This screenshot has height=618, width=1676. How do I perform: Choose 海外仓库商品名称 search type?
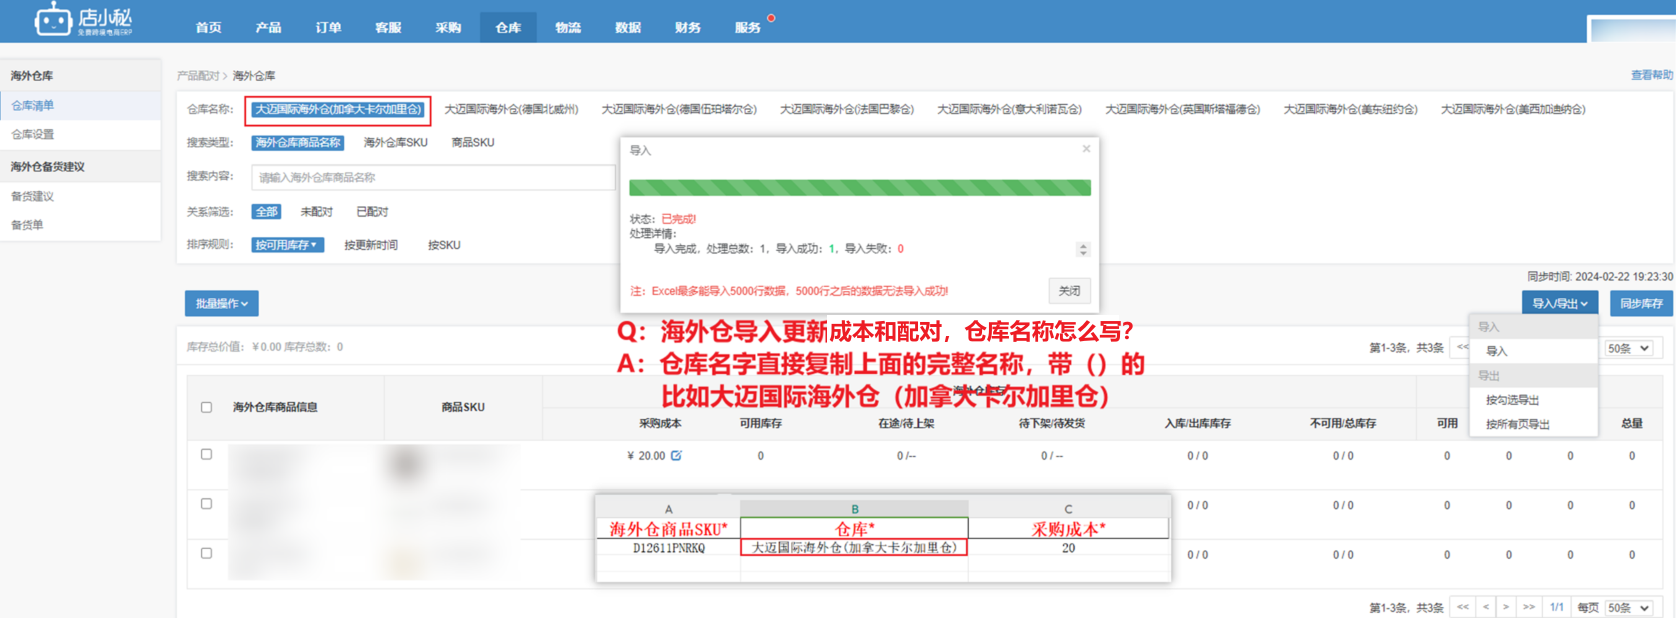coord(298,143)
